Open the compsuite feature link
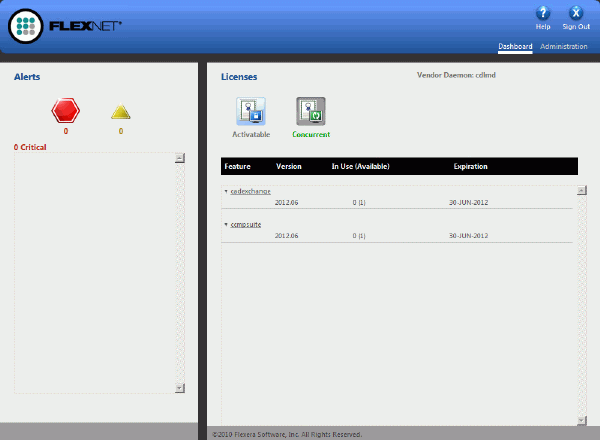 coord(246,225)
